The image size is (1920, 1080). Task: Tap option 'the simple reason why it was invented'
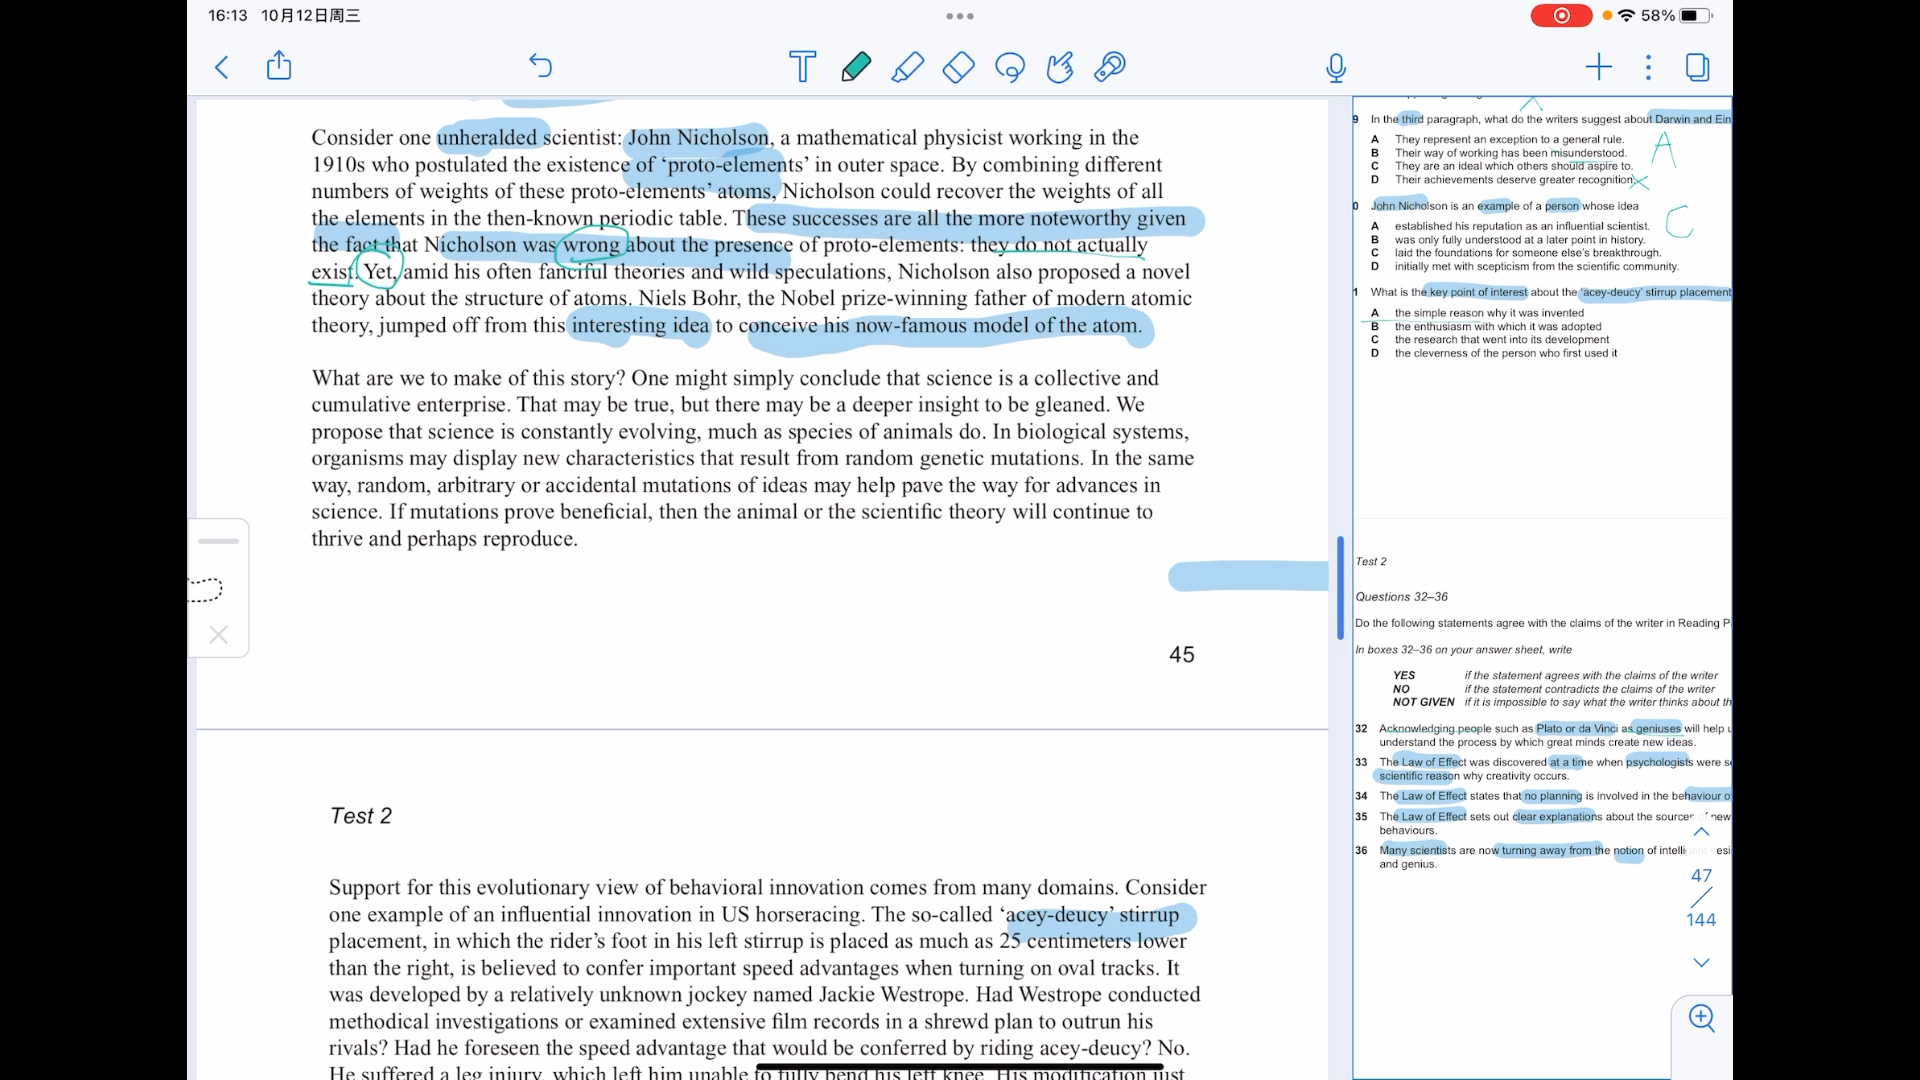[x=1489, y=313]
